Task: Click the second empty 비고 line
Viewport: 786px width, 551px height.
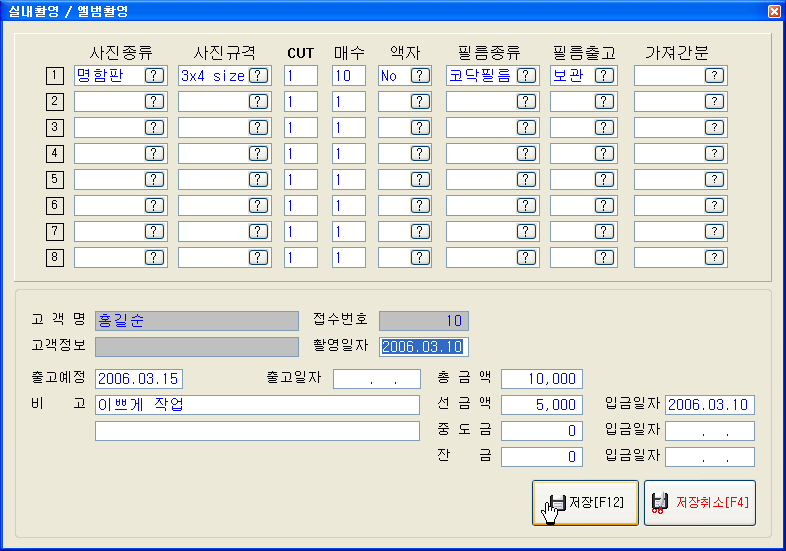Action: click(x=257, y=431)
